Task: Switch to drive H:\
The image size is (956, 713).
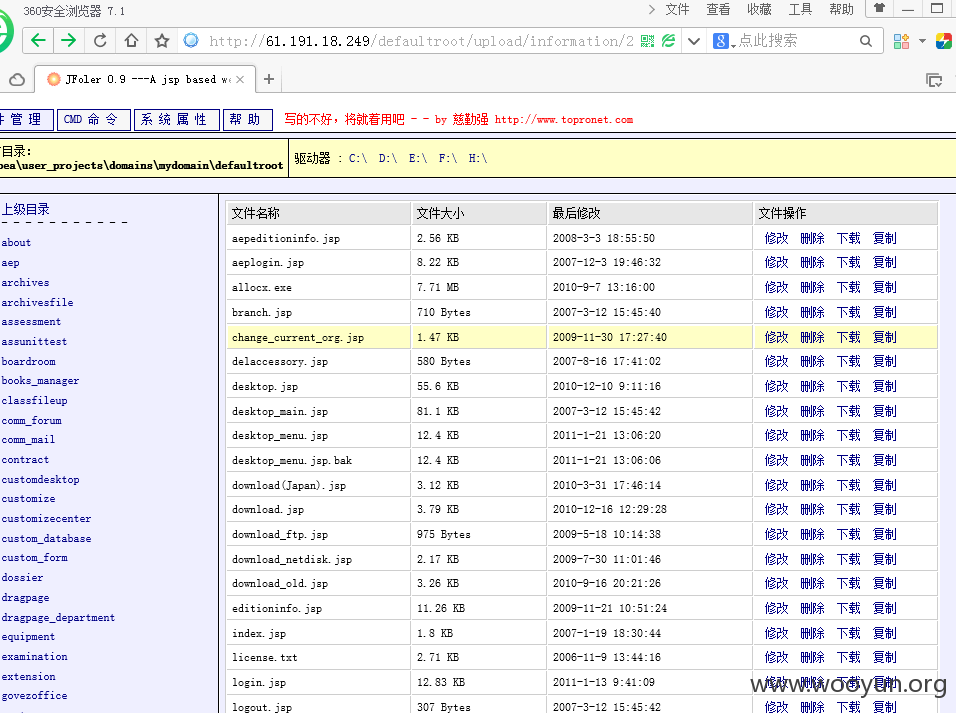Action: 478,159
